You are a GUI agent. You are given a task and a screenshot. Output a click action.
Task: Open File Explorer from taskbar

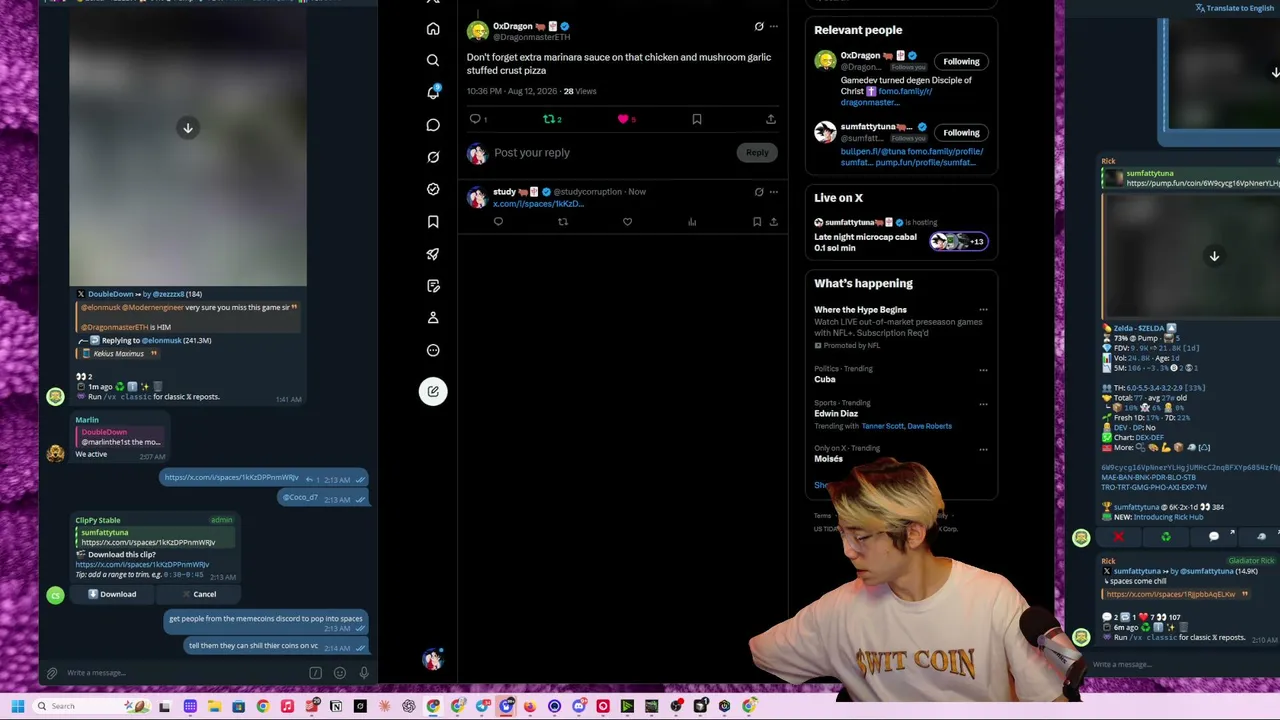(x=214, y=706)
